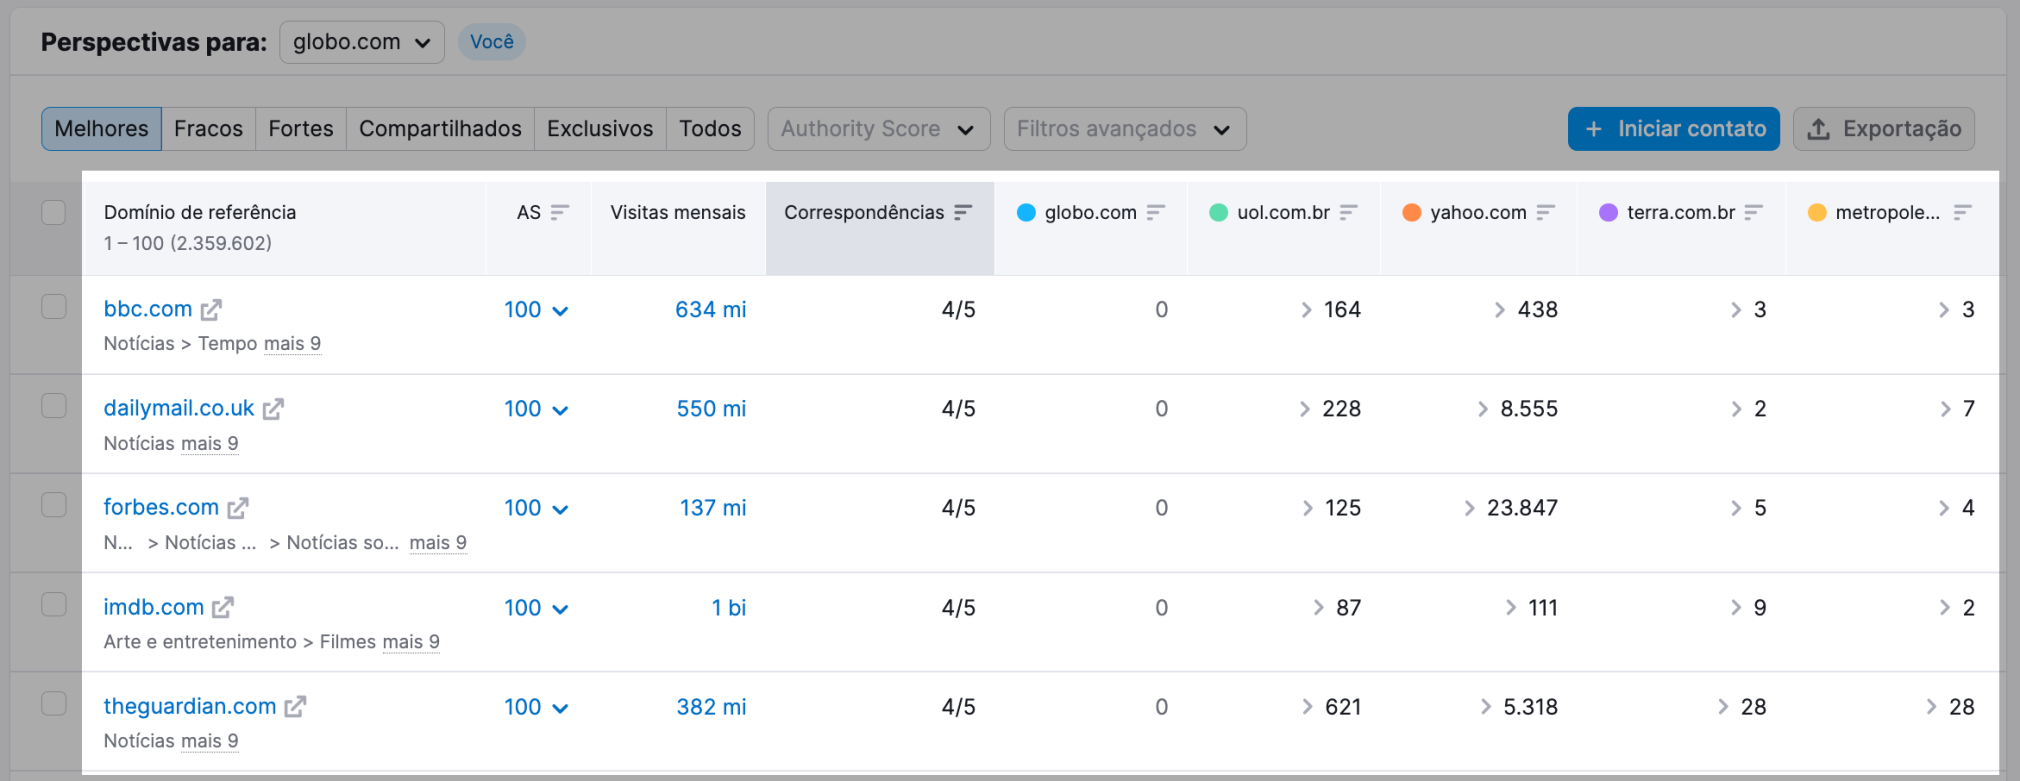Click the purple terra.com.br color dot
Screen dimensions: 2020x781
click(1609, 212)
